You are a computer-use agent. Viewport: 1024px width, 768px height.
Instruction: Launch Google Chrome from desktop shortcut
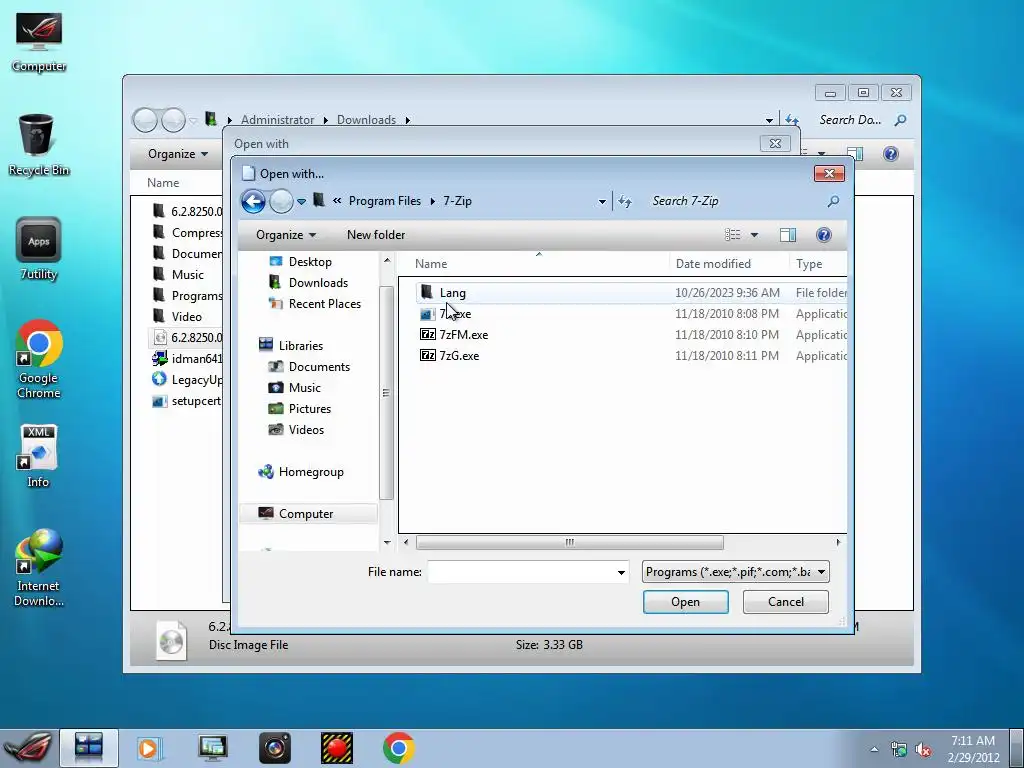(x=39, y=359)
